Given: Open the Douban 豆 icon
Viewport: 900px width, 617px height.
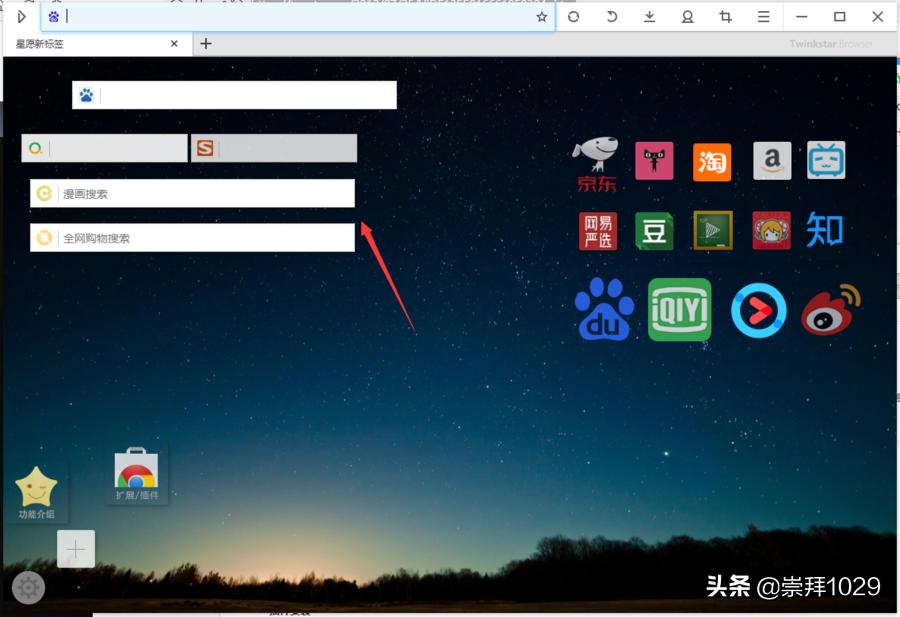Looking at the screenshot, I should [x=654, y=230].
